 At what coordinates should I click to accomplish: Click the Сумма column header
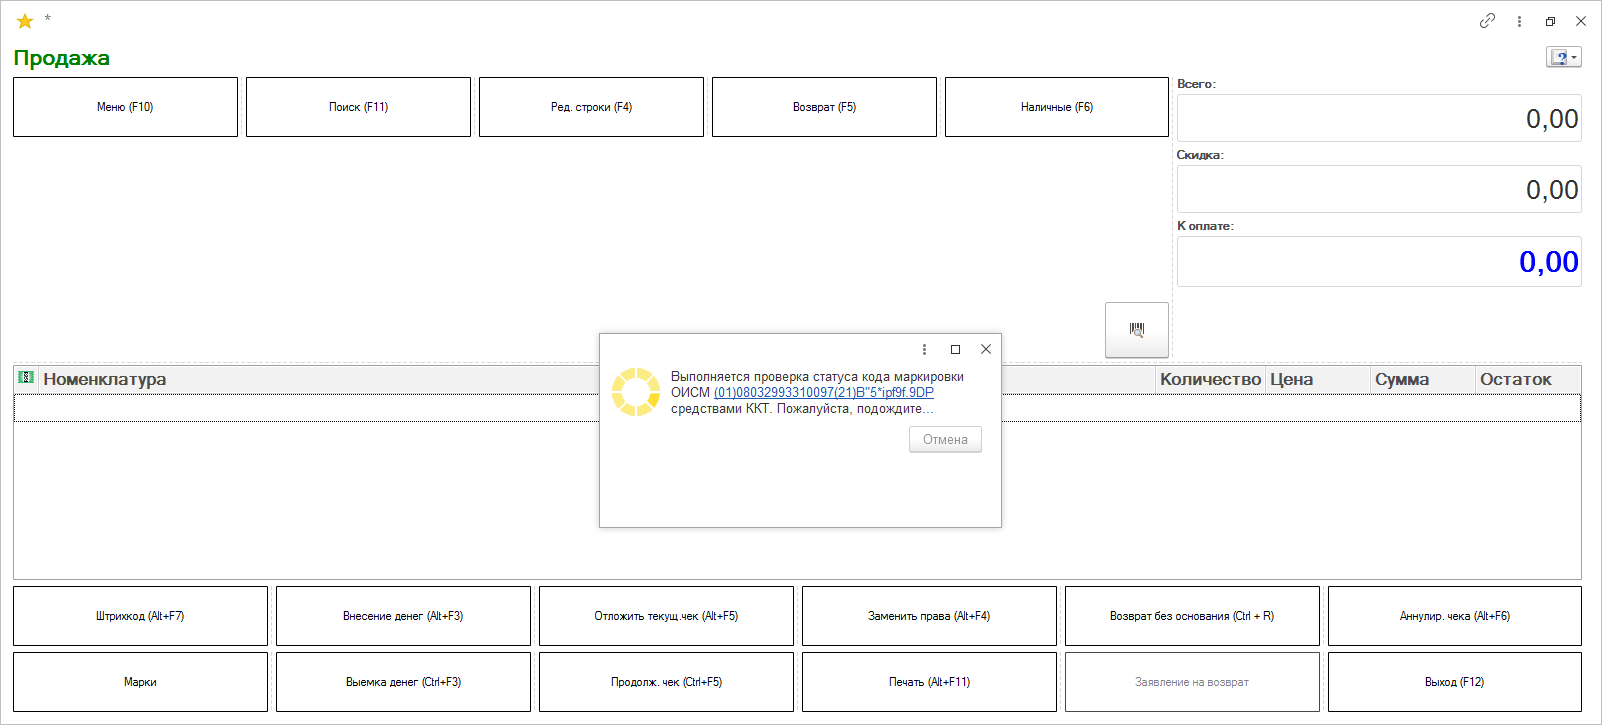pyautogui.click(x=1423, y=379)
